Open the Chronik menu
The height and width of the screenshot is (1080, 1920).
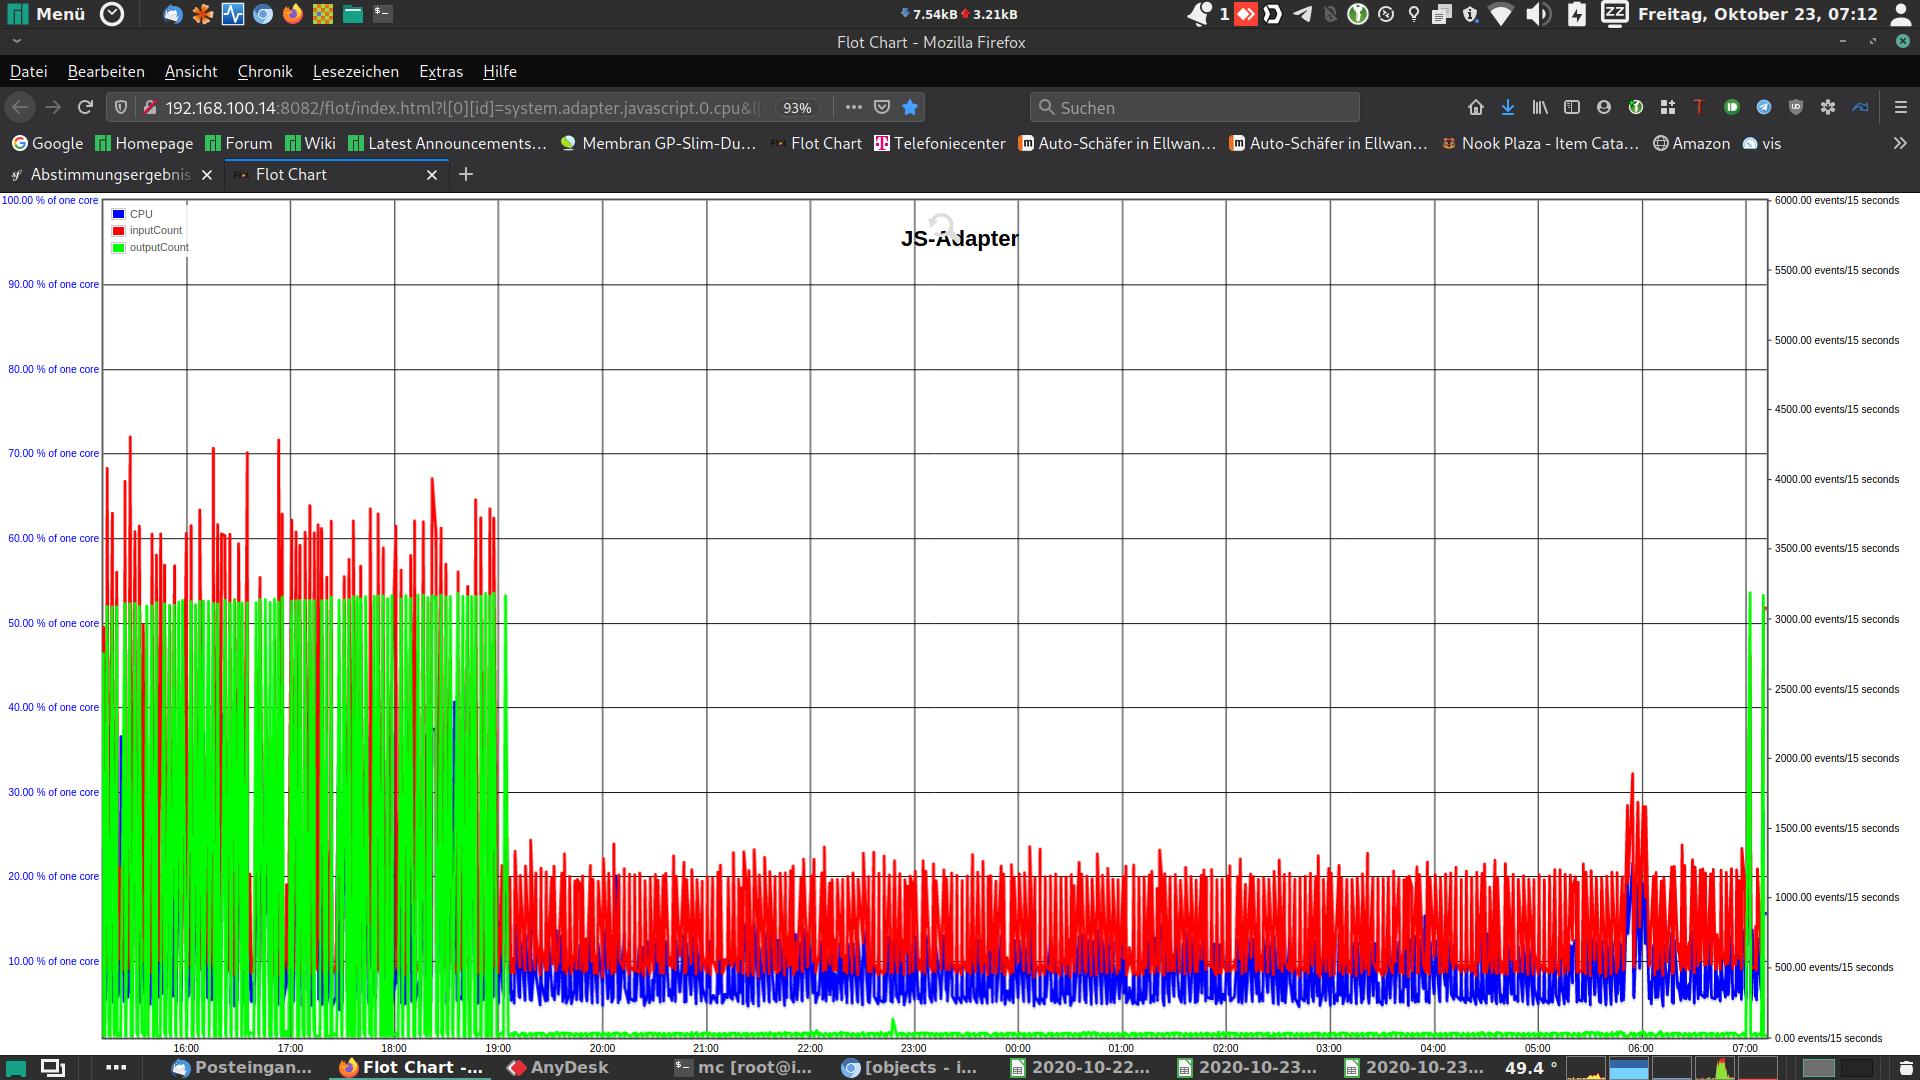click(265, 71)
